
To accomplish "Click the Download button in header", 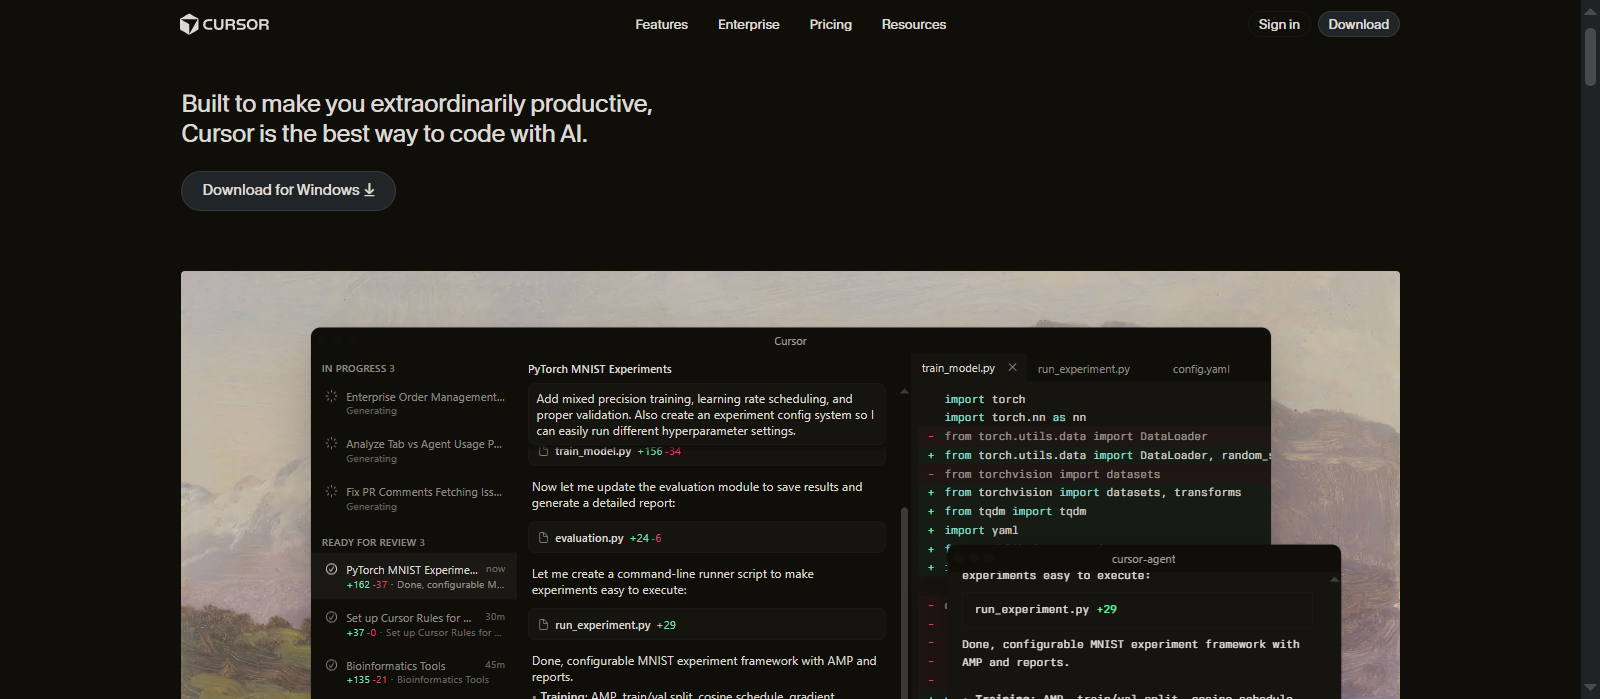I will [1358, 24].
